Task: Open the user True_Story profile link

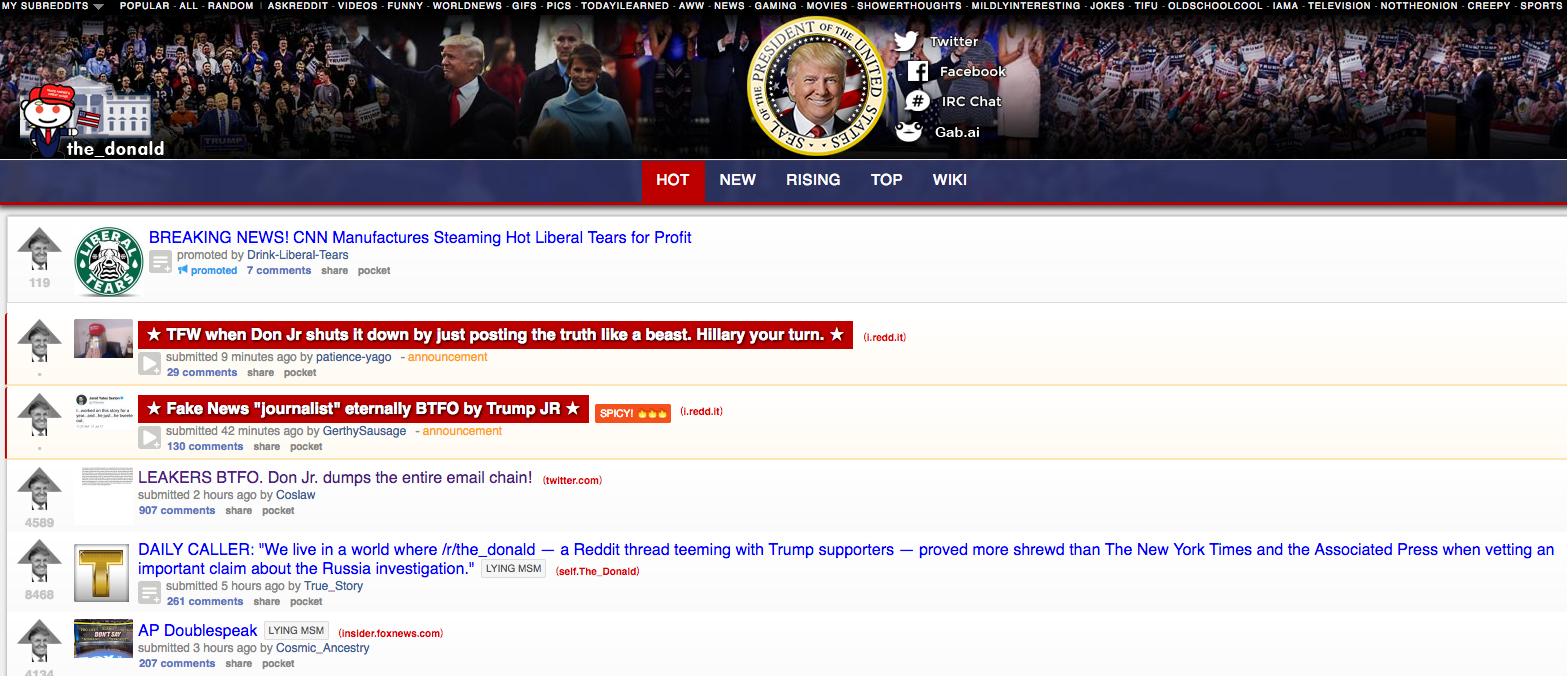Action: (x=333, y=586)
